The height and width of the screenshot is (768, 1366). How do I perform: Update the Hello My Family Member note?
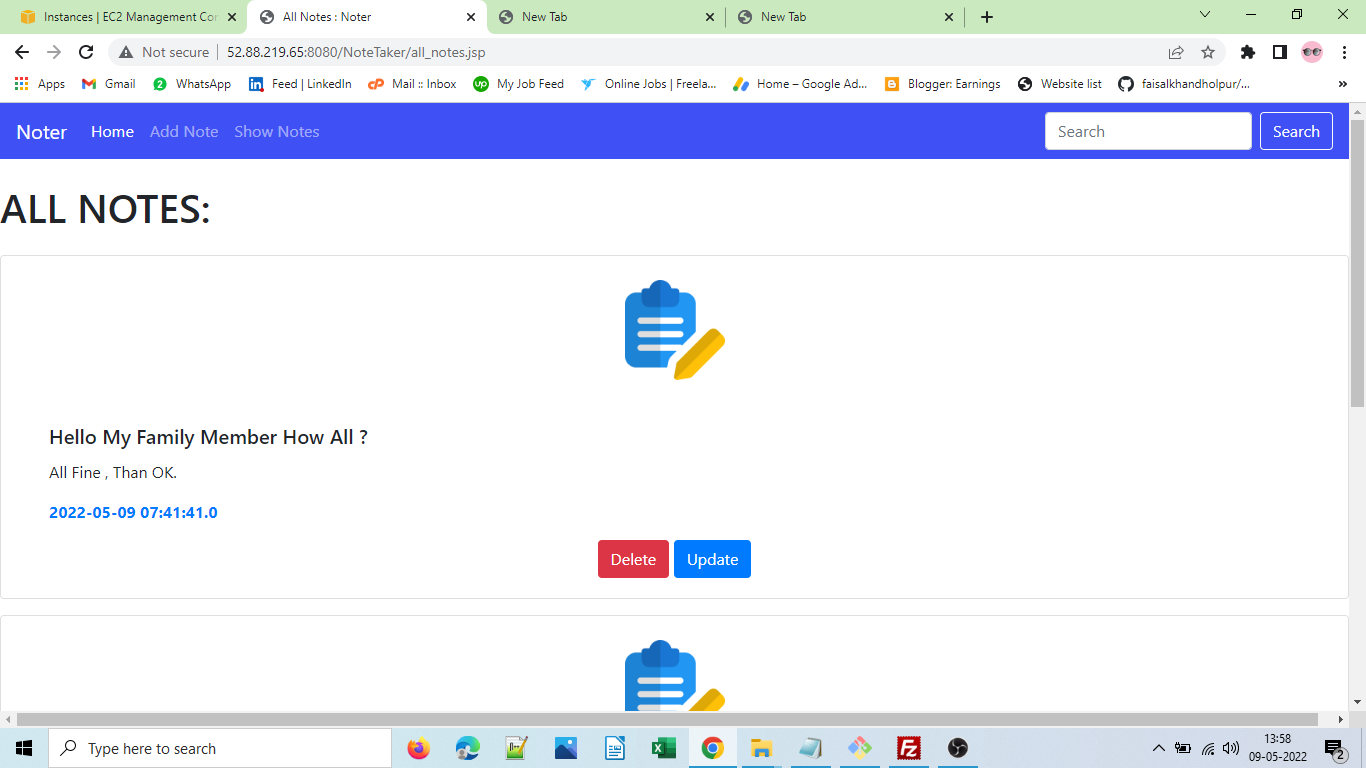[712, 559]
